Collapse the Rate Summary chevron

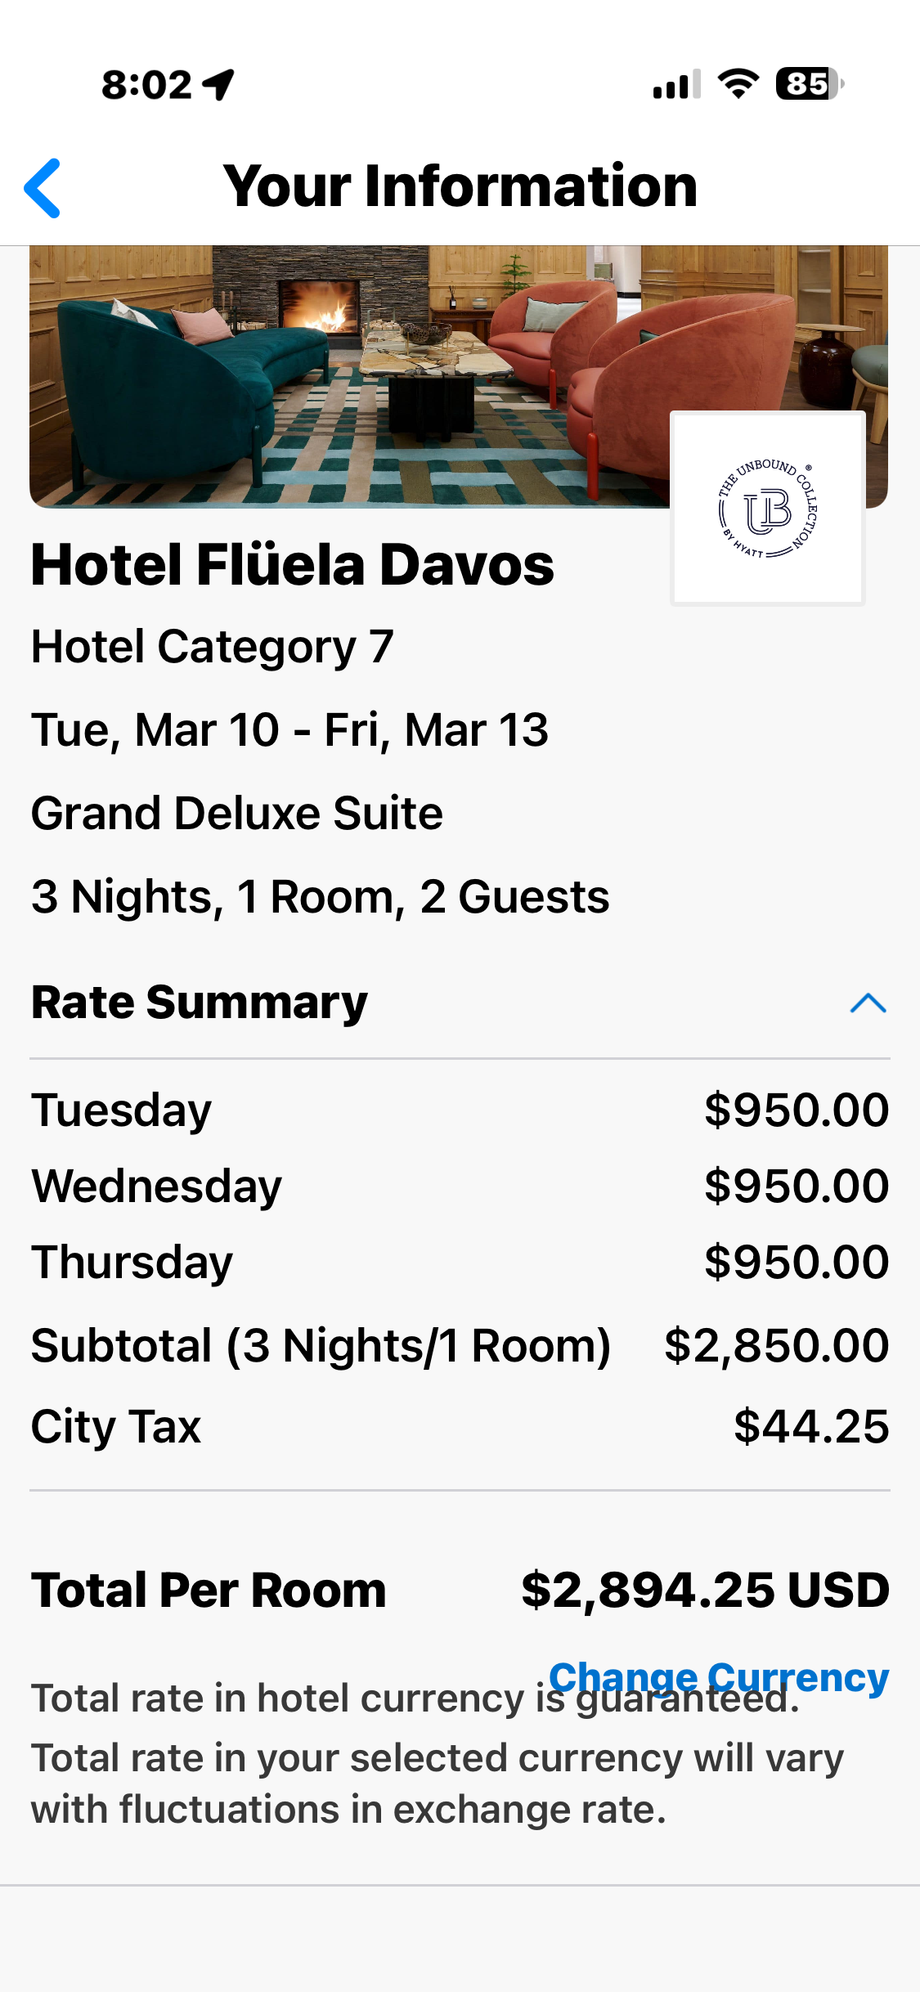[x=867, y=1003]
